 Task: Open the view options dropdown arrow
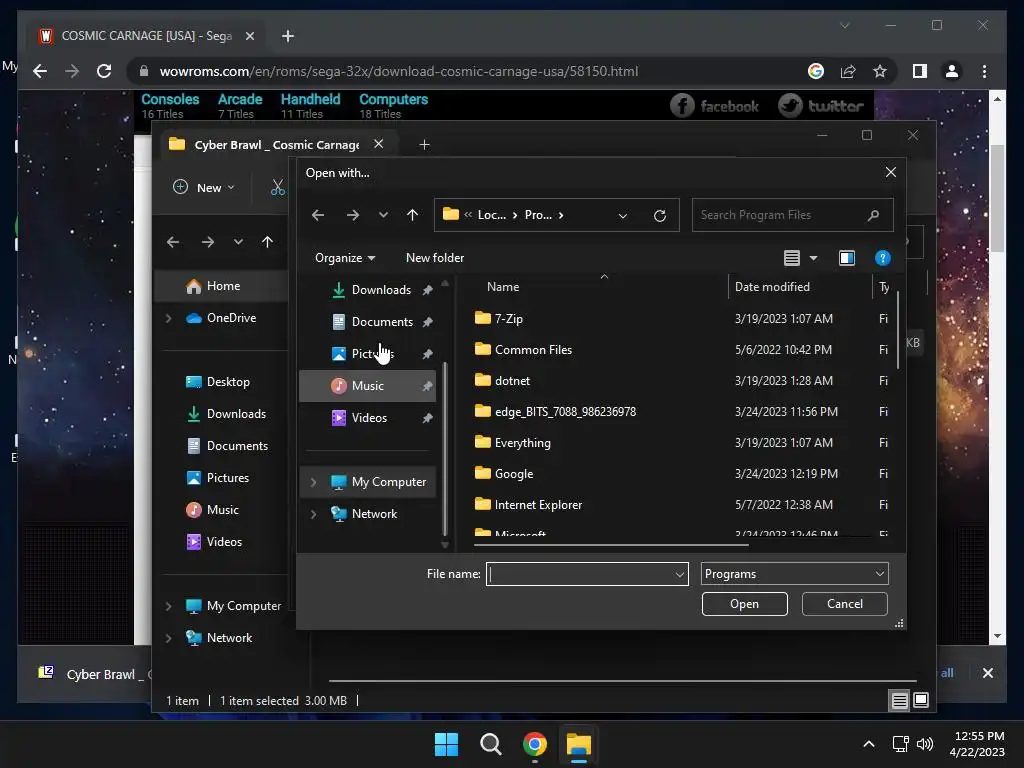pyautogui.click(x=813, y=258)
